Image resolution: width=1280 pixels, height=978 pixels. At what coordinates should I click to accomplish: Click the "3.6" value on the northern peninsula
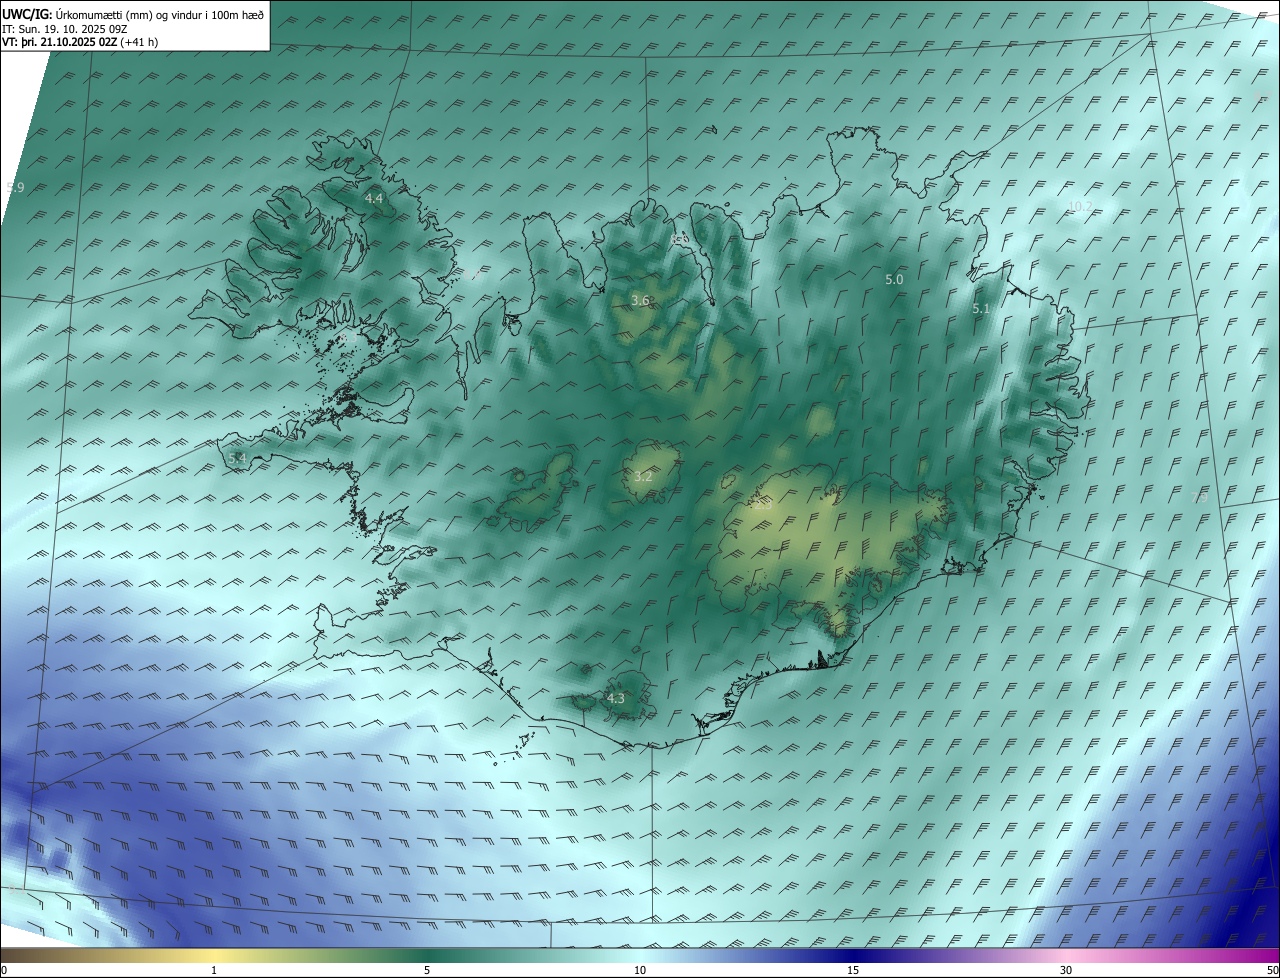641,301
